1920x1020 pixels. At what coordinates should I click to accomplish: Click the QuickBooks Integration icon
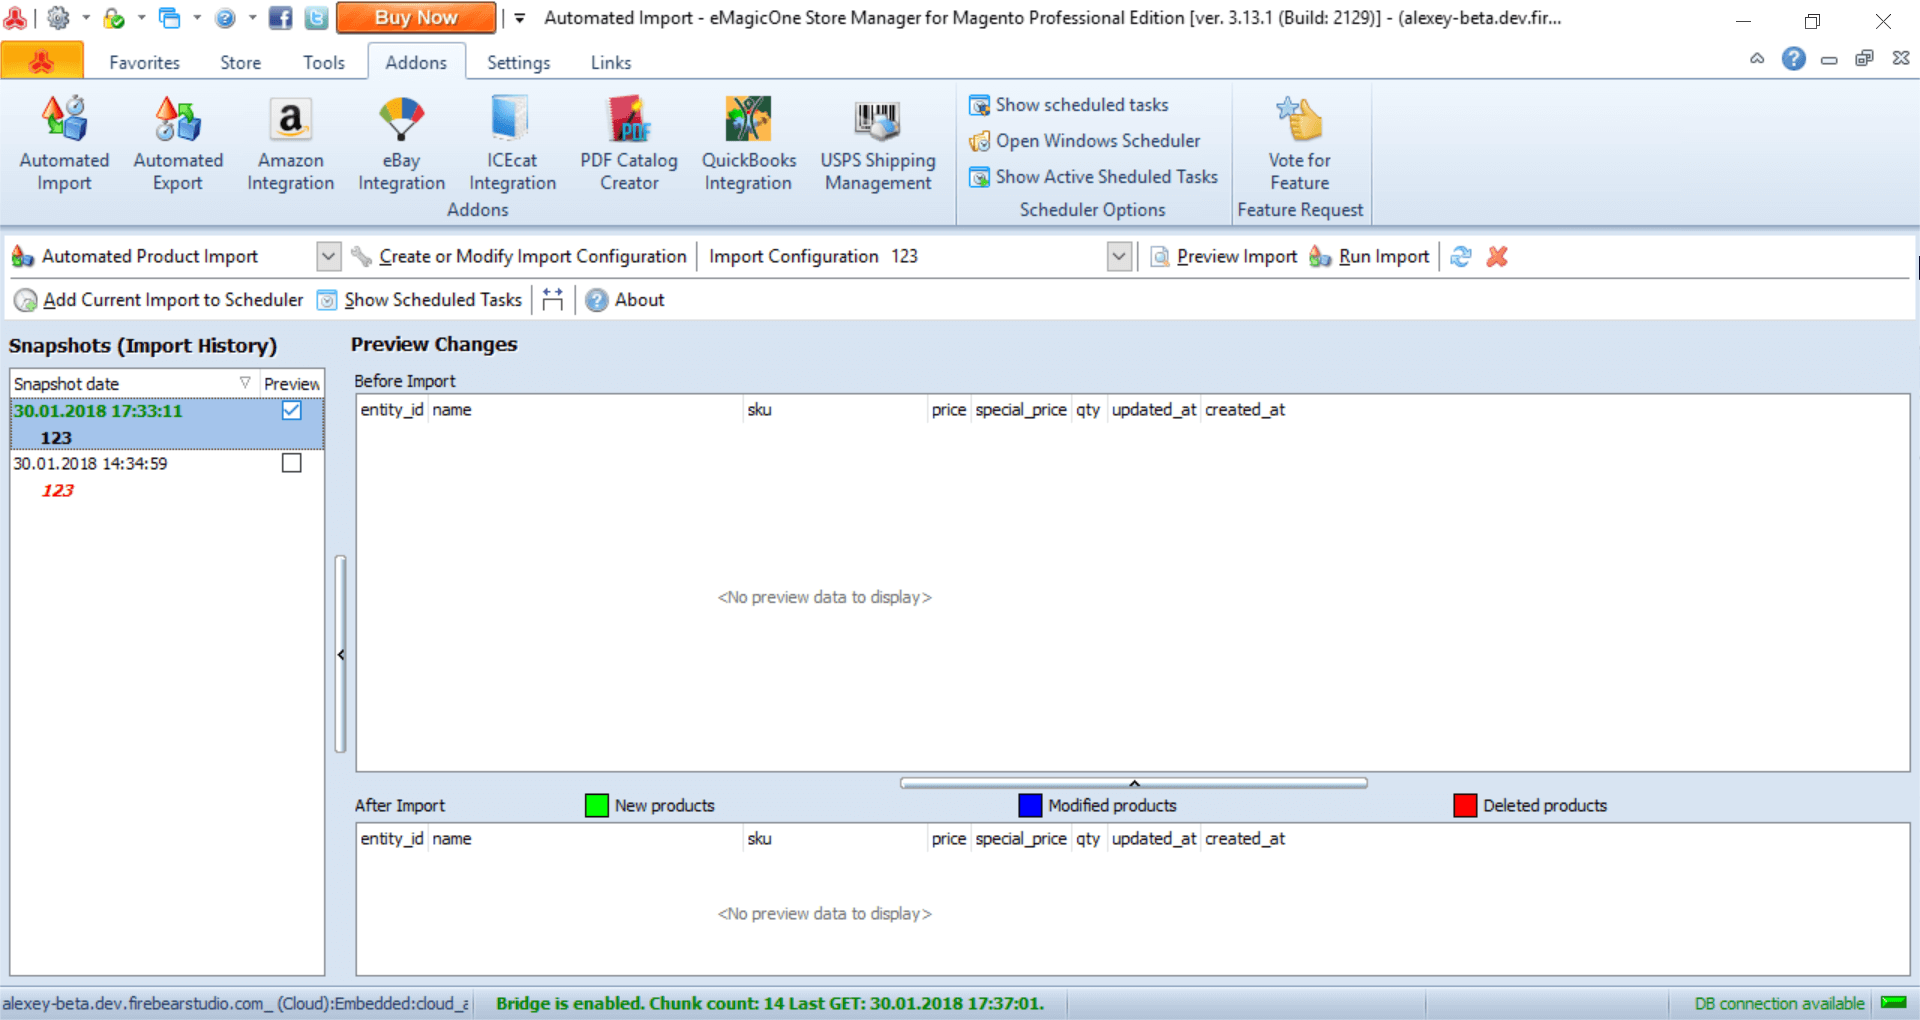click(748, 143)
